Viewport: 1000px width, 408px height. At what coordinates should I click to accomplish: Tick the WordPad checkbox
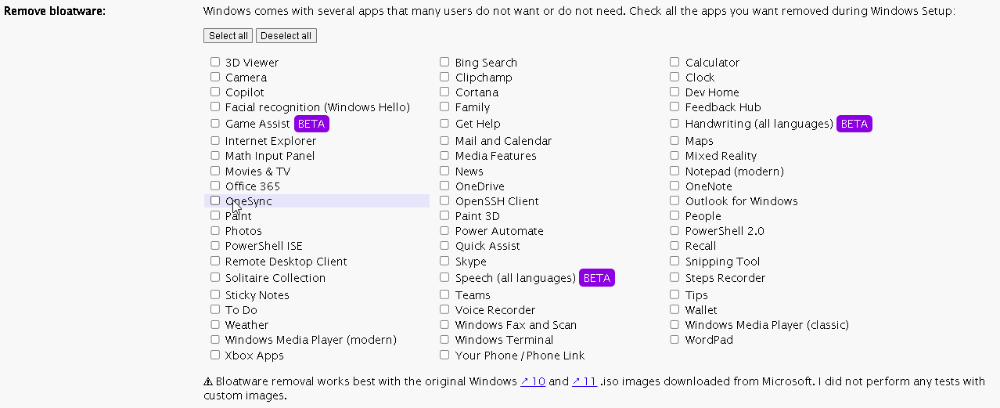tap(675, 339)
